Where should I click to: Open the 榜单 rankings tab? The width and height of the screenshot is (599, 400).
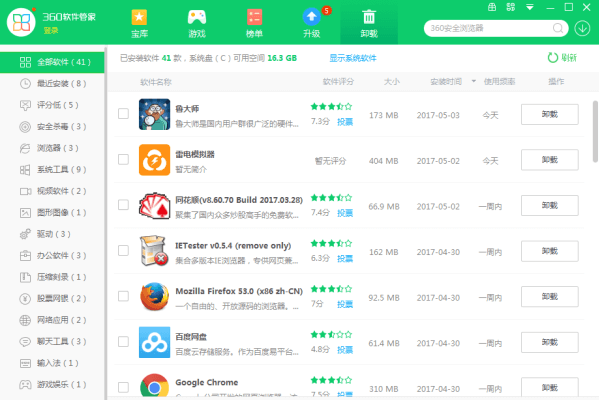[254, 24]
